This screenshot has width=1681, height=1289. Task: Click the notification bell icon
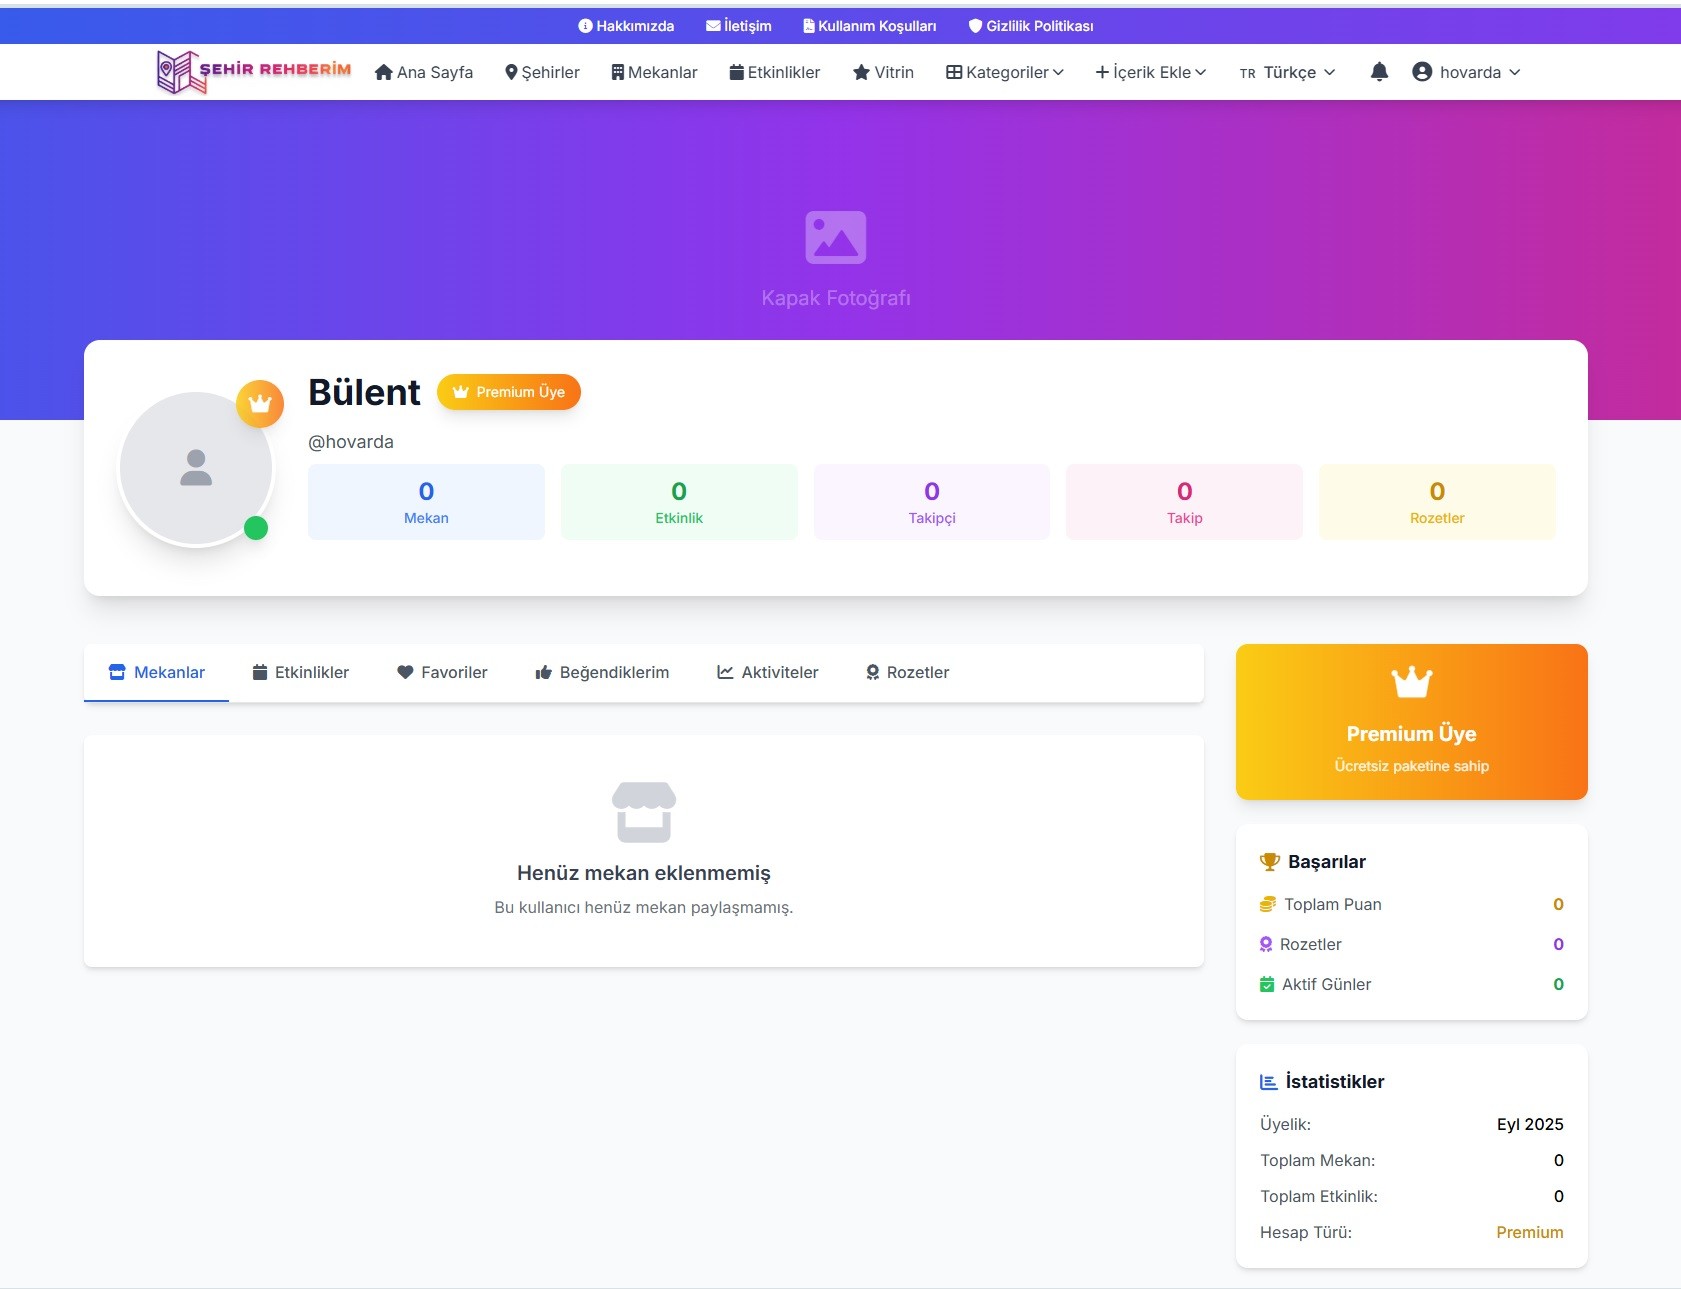pos(1379,72)
